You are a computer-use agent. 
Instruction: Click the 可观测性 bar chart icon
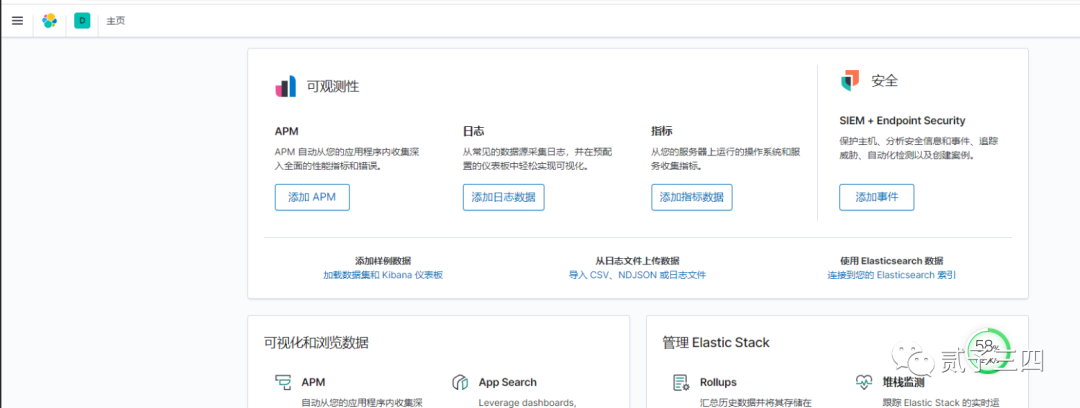pos(286,86)
